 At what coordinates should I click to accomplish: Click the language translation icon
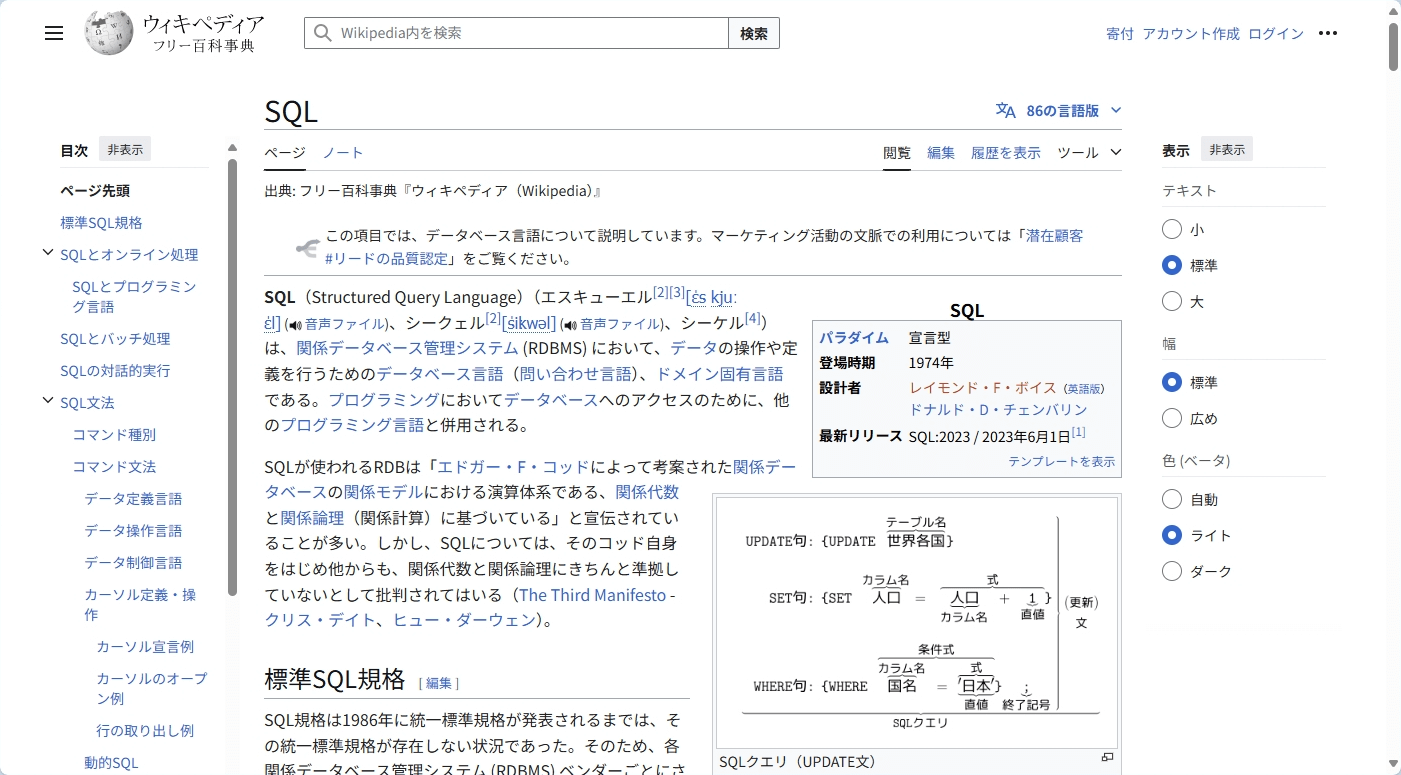point(1005,111)
